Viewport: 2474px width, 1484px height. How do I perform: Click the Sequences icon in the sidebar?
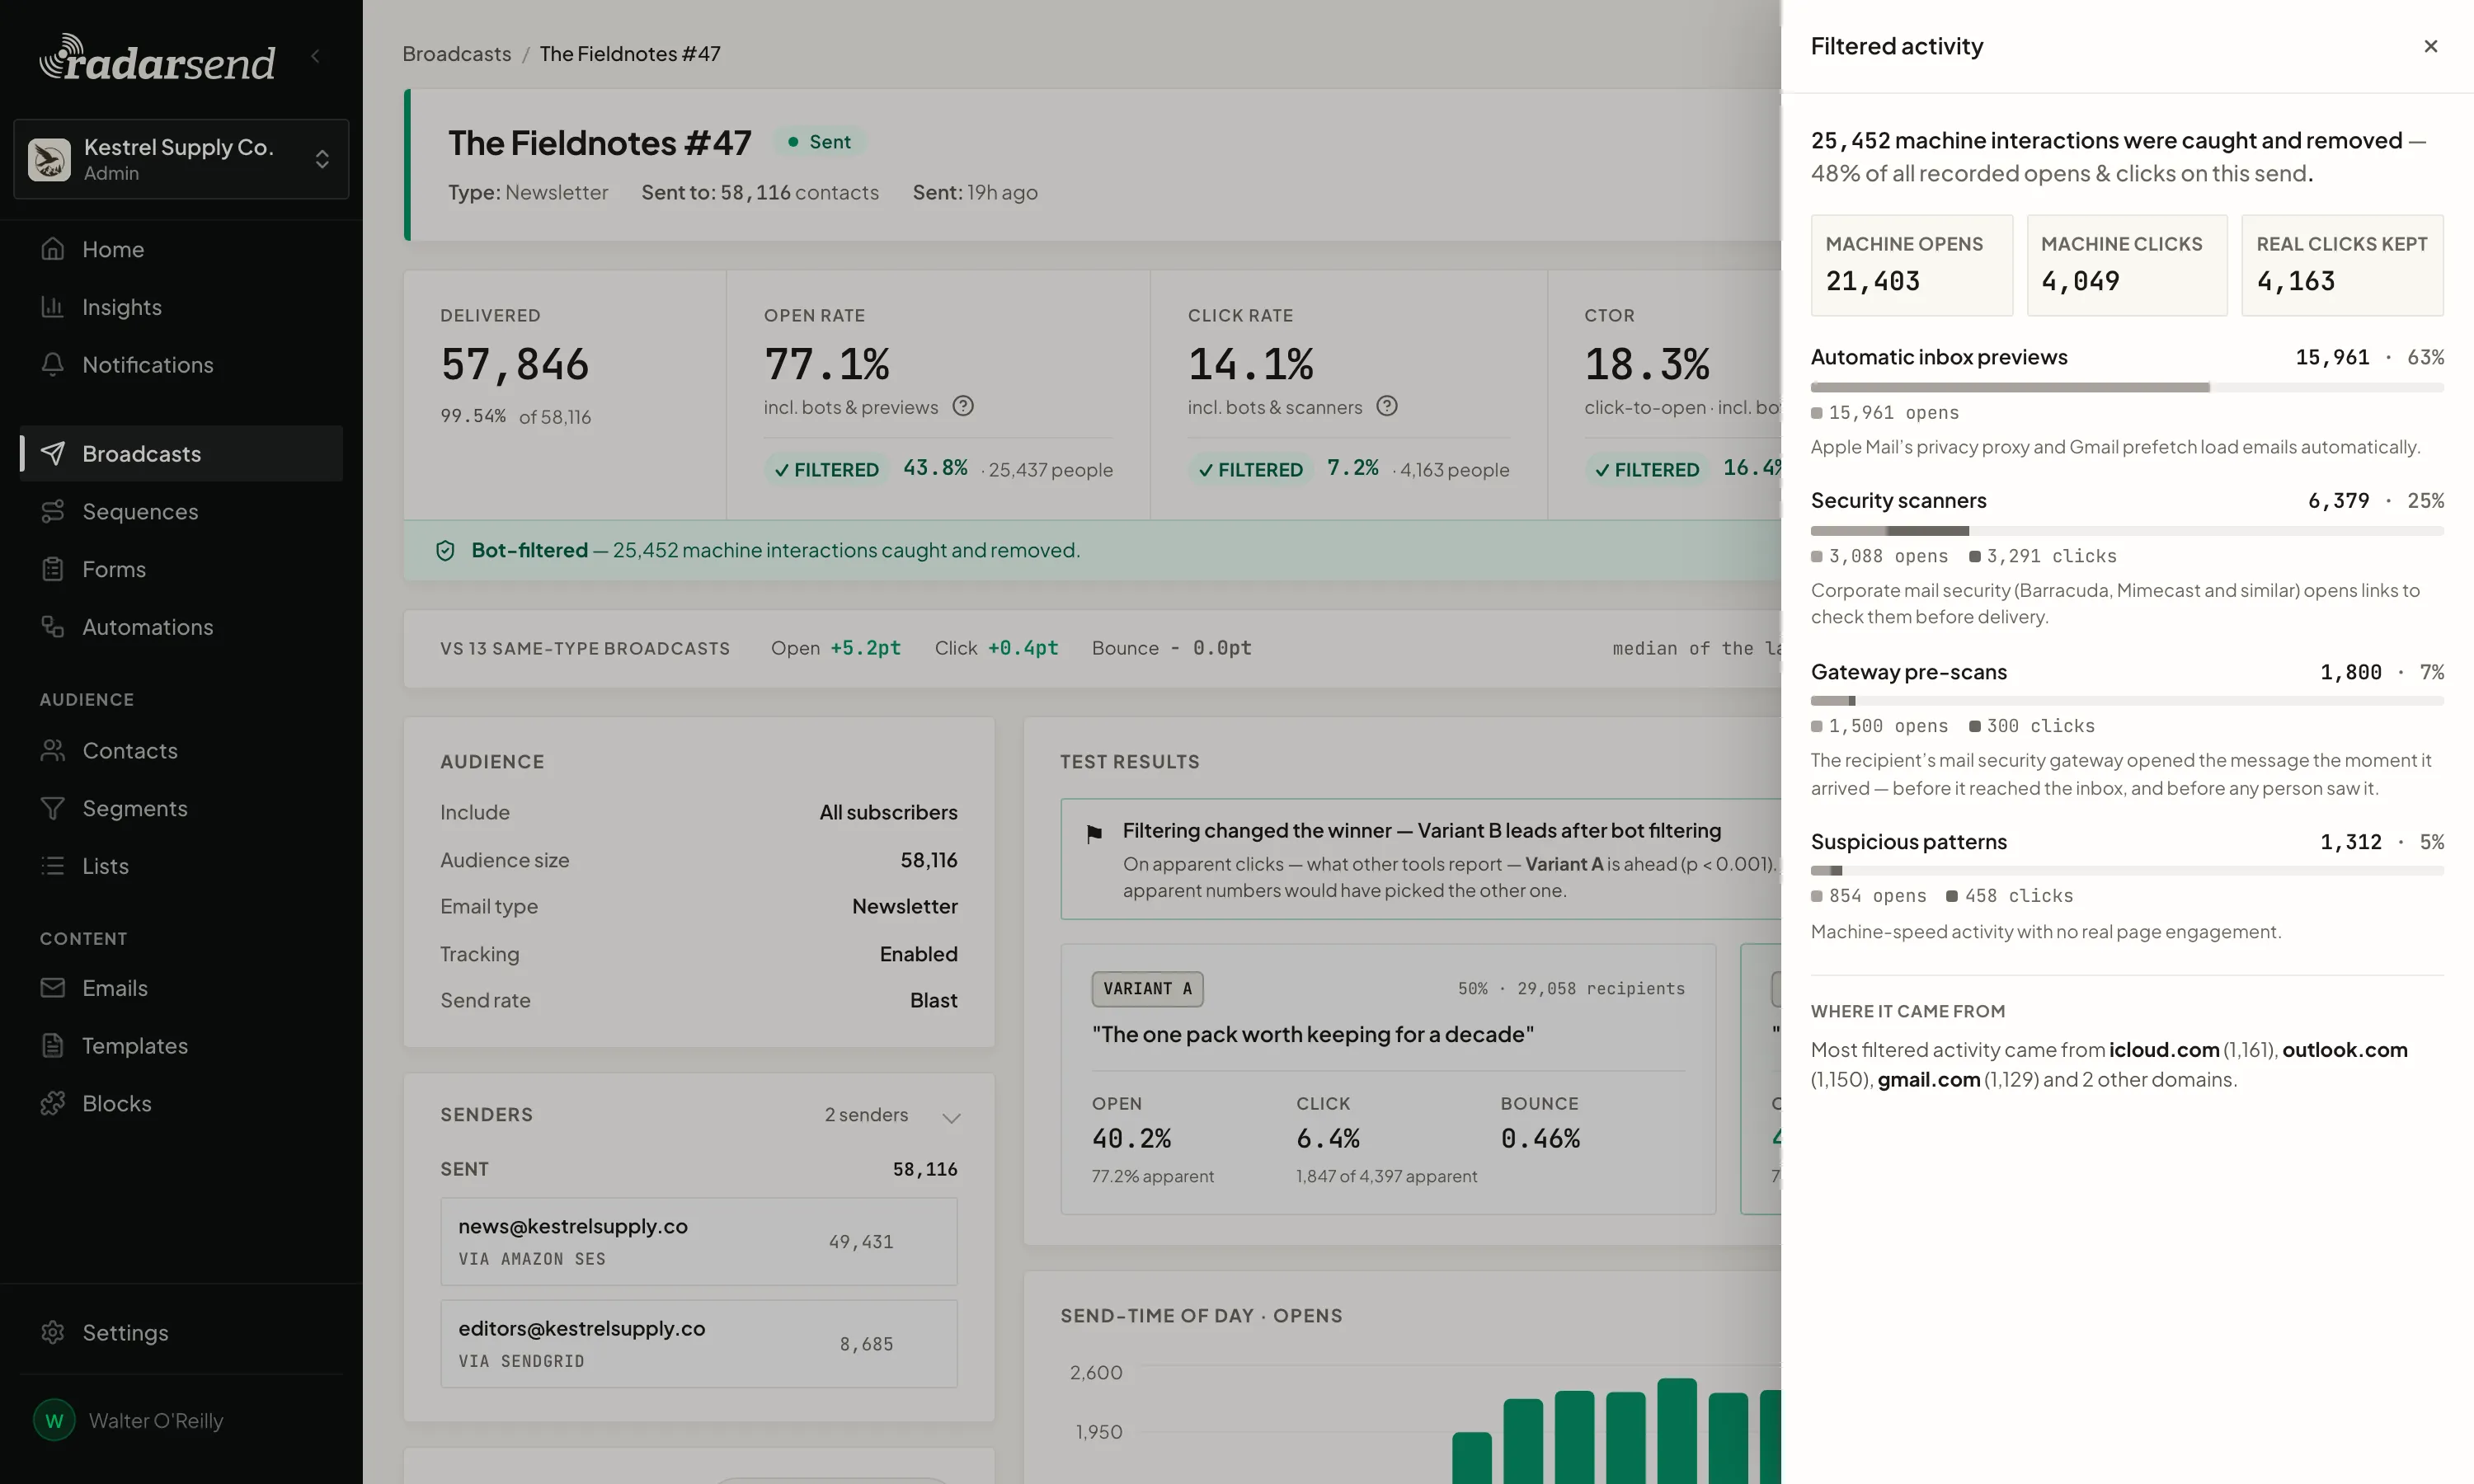(53, 512)
